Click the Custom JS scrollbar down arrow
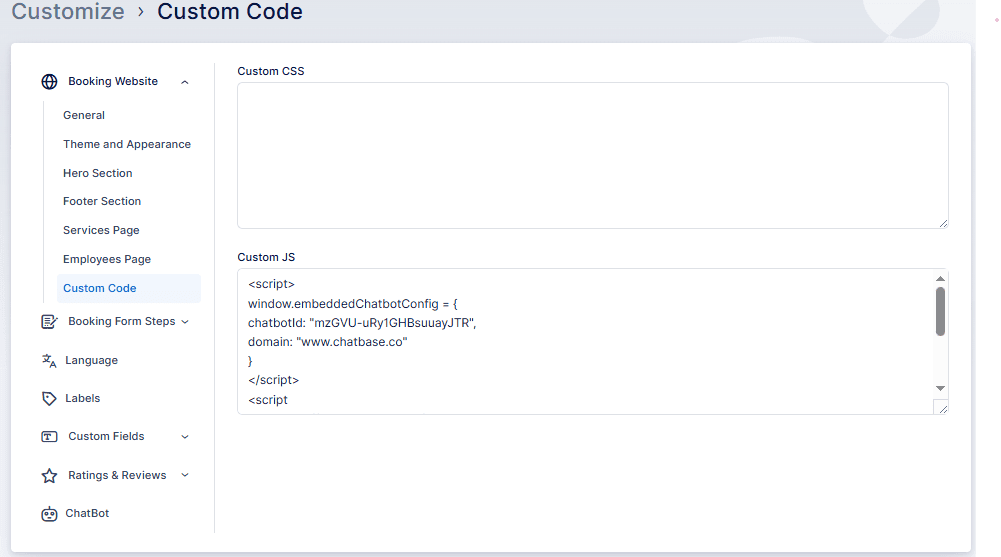The height and width of the screenshot is (557, 1001). pyautogui.click(x=940, y=388)
